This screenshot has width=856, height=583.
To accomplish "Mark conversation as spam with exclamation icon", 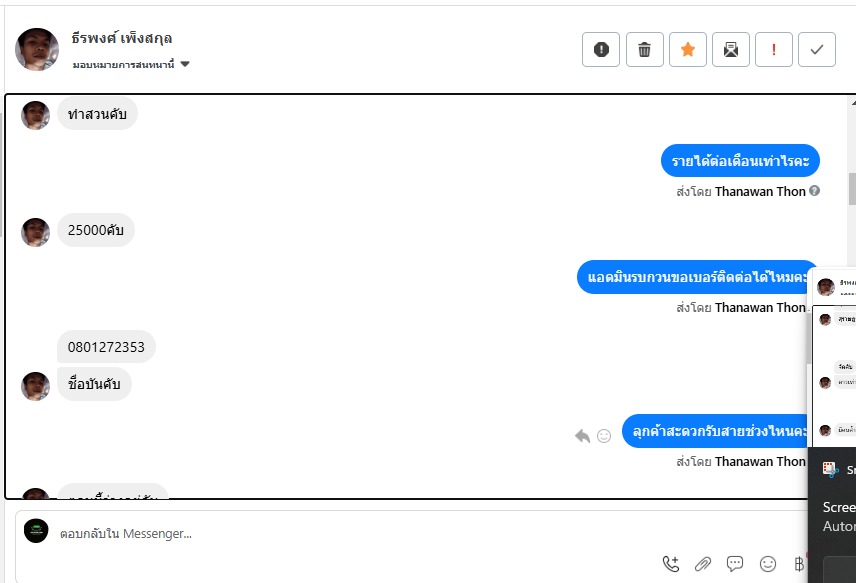I will tap(601, 50).
